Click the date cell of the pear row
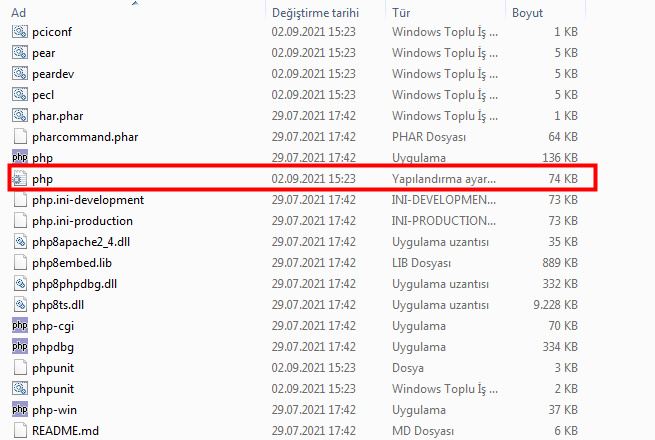 pyautogui.click(x=313, y=53)
